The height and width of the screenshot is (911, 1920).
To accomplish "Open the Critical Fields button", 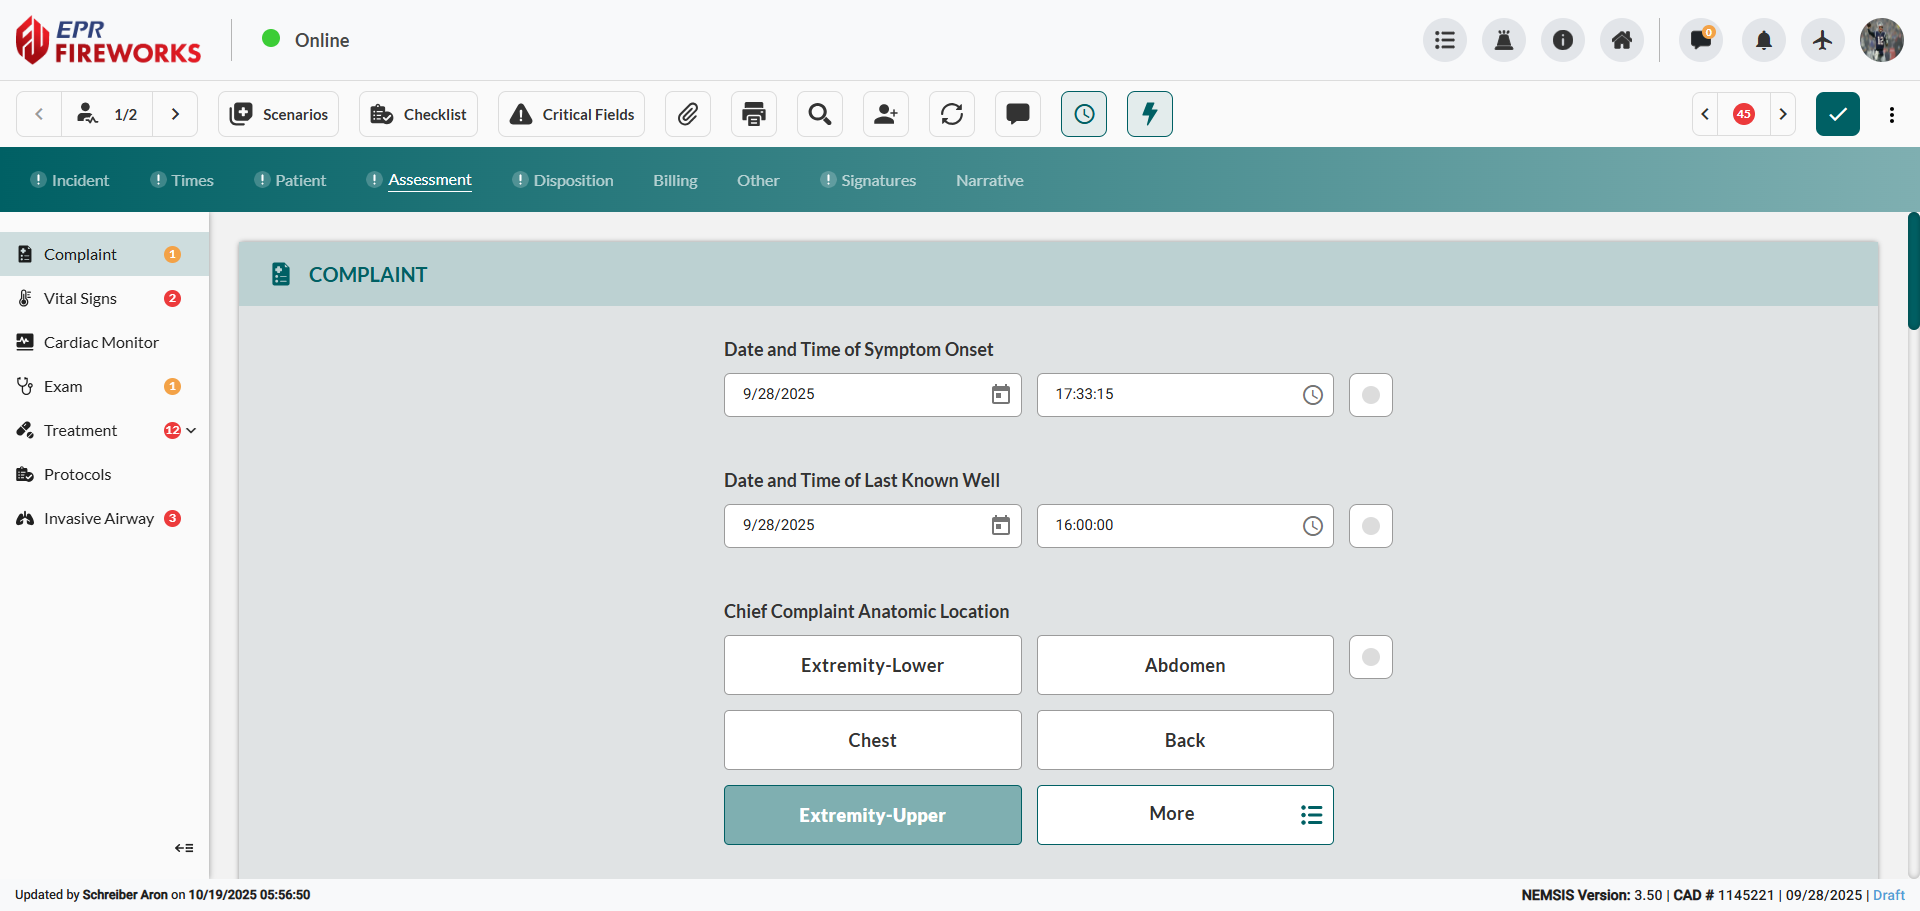I will [x=572, y=114].
